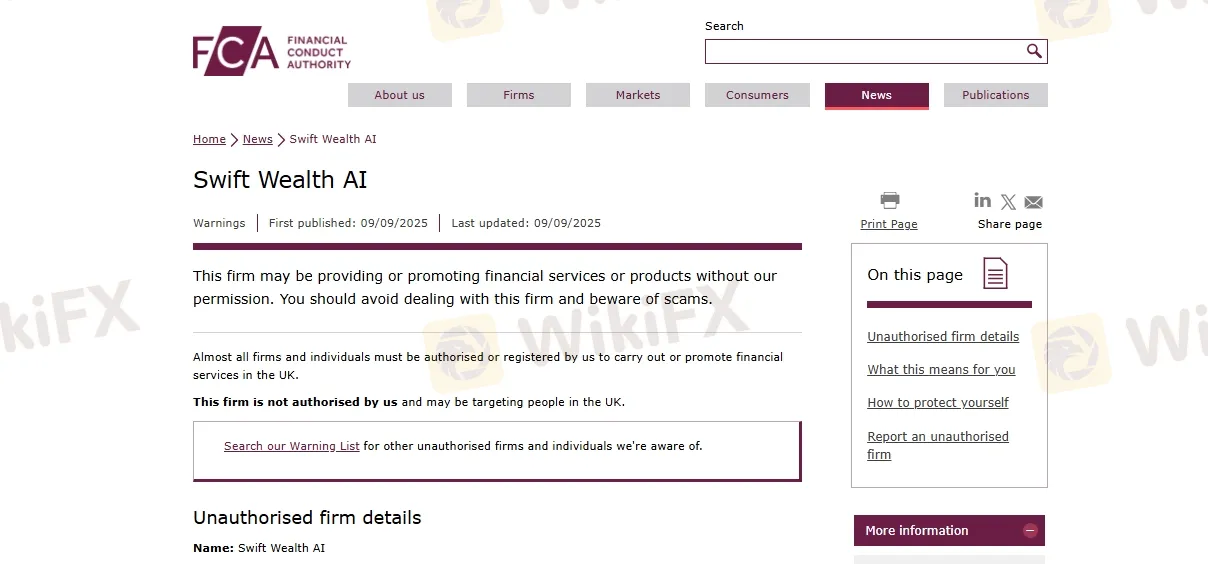Click the Home breadcrumb link
The image size is (1208, 564).
[209, 139]
